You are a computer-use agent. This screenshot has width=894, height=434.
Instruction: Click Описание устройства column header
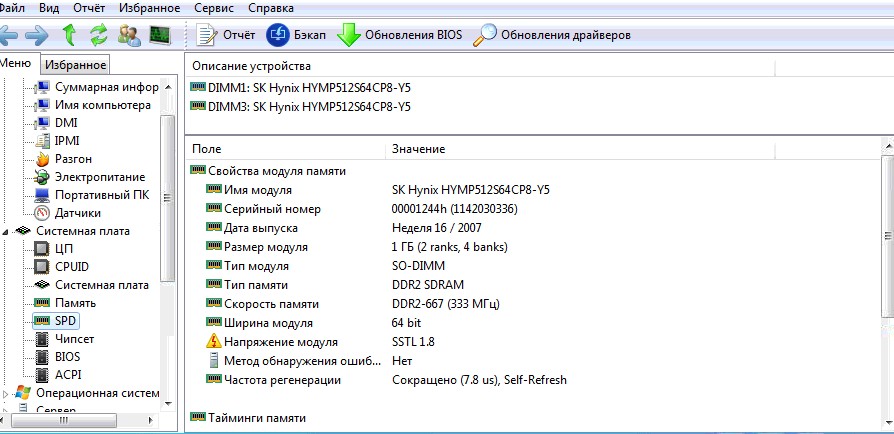(480, 66)
